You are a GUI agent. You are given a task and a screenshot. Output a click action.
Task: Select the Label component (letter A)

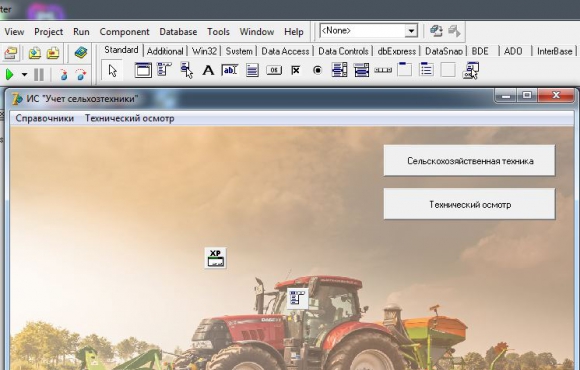coord(208,70)
